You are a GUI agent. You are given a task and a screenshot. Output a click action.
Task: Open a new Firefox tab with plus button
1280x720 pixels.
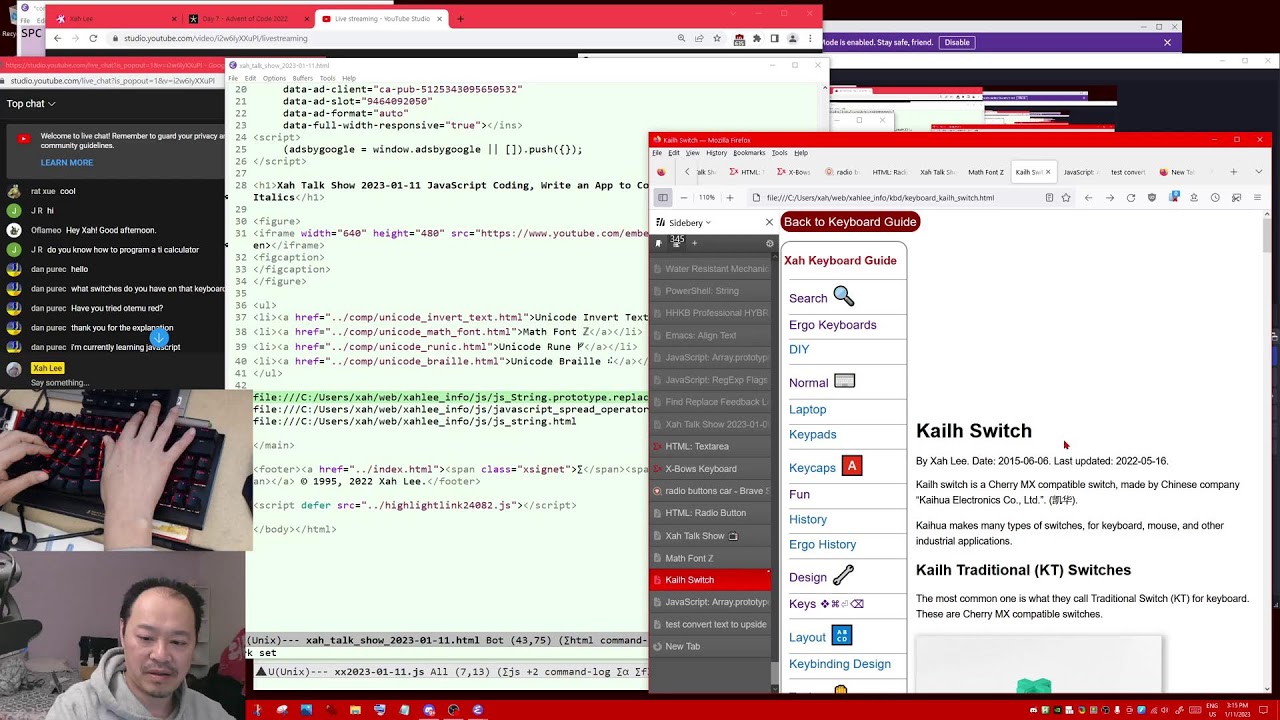tap(1233, 172)
